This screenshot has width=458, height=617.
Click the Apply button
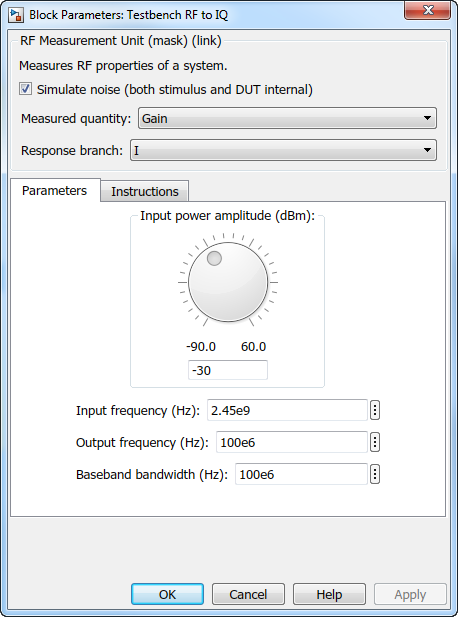[x=410, y=594]
